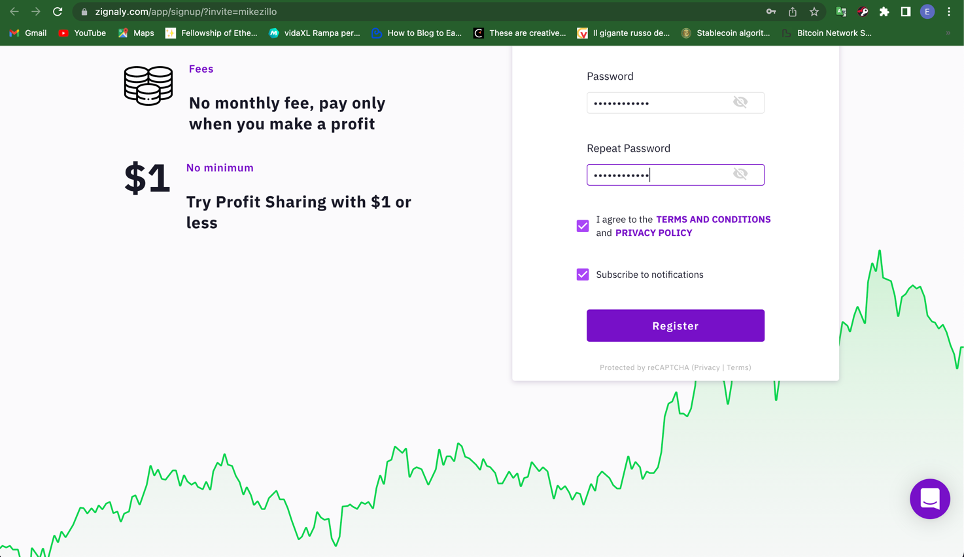Open the Chrome extensions puzzle icon
Image resolution: width=964 pixels, height=558 pixels.
pos(884,12)
